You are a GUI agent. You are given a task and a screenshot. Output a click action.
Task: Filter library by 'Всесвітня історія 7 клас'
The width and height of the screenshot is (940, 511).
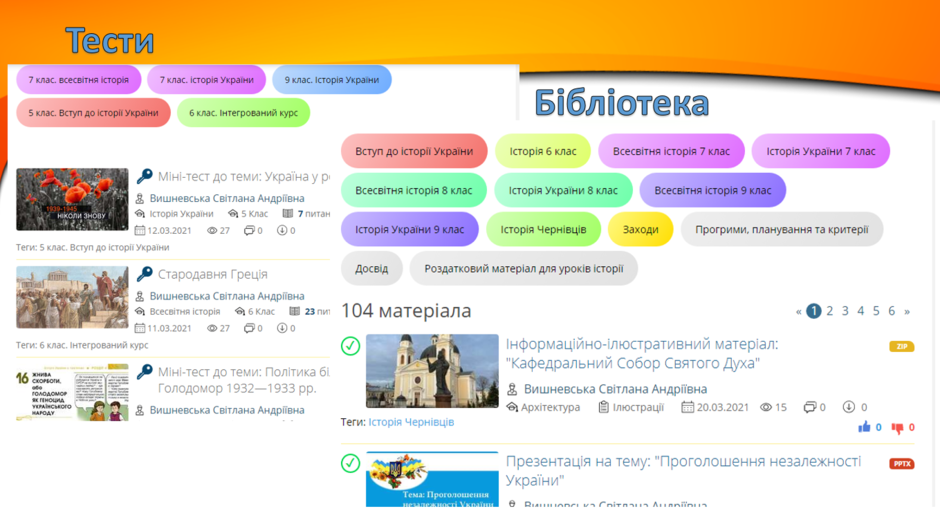(671, 151)
